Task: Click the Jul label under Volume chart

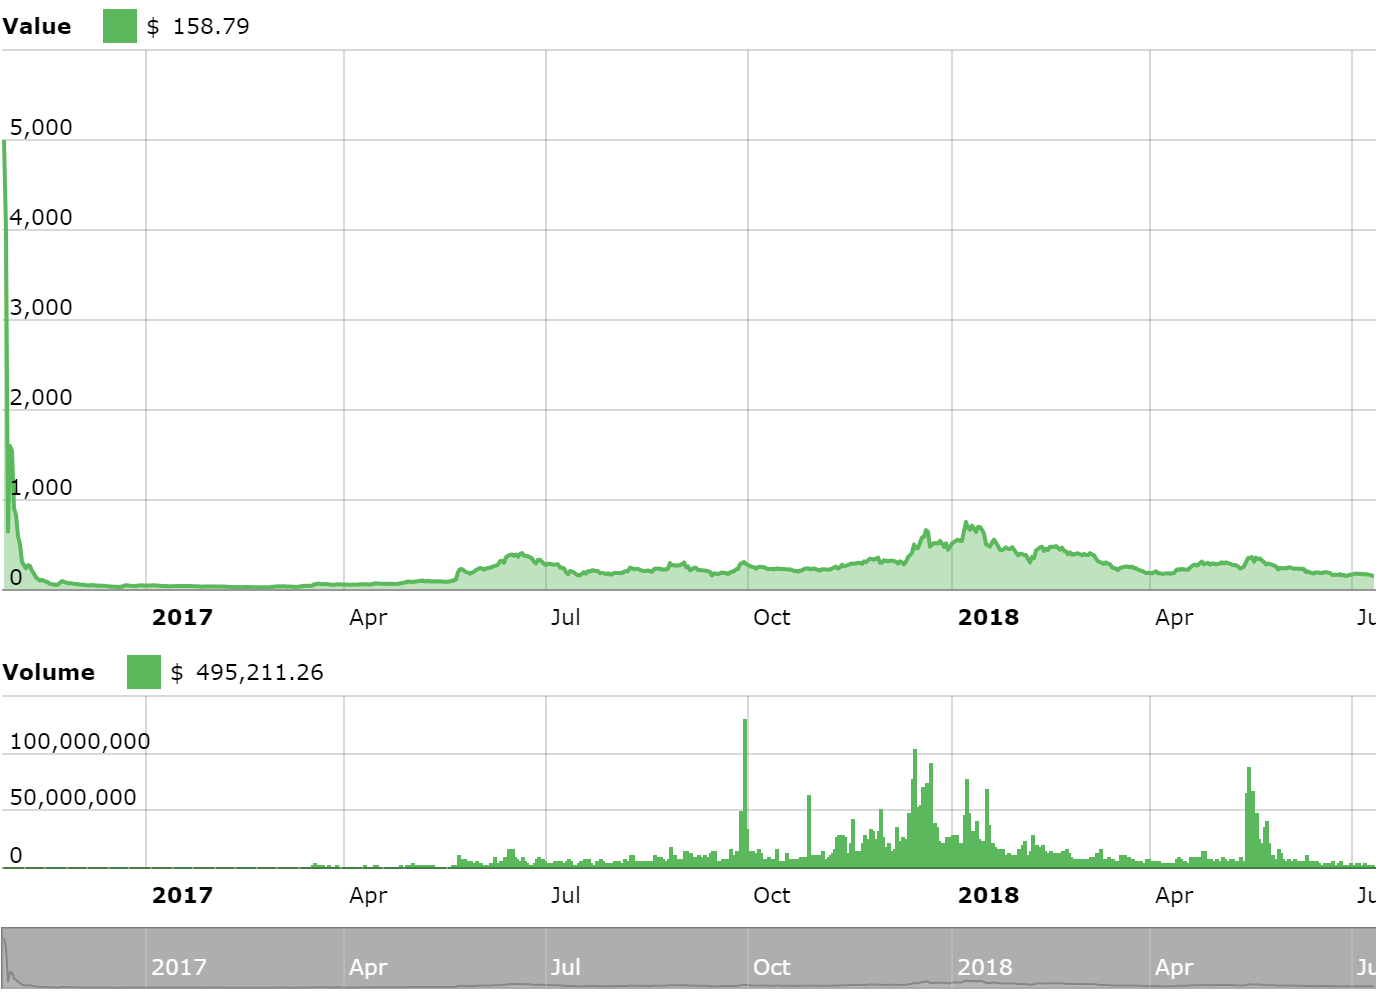Action: click(565, 895)
